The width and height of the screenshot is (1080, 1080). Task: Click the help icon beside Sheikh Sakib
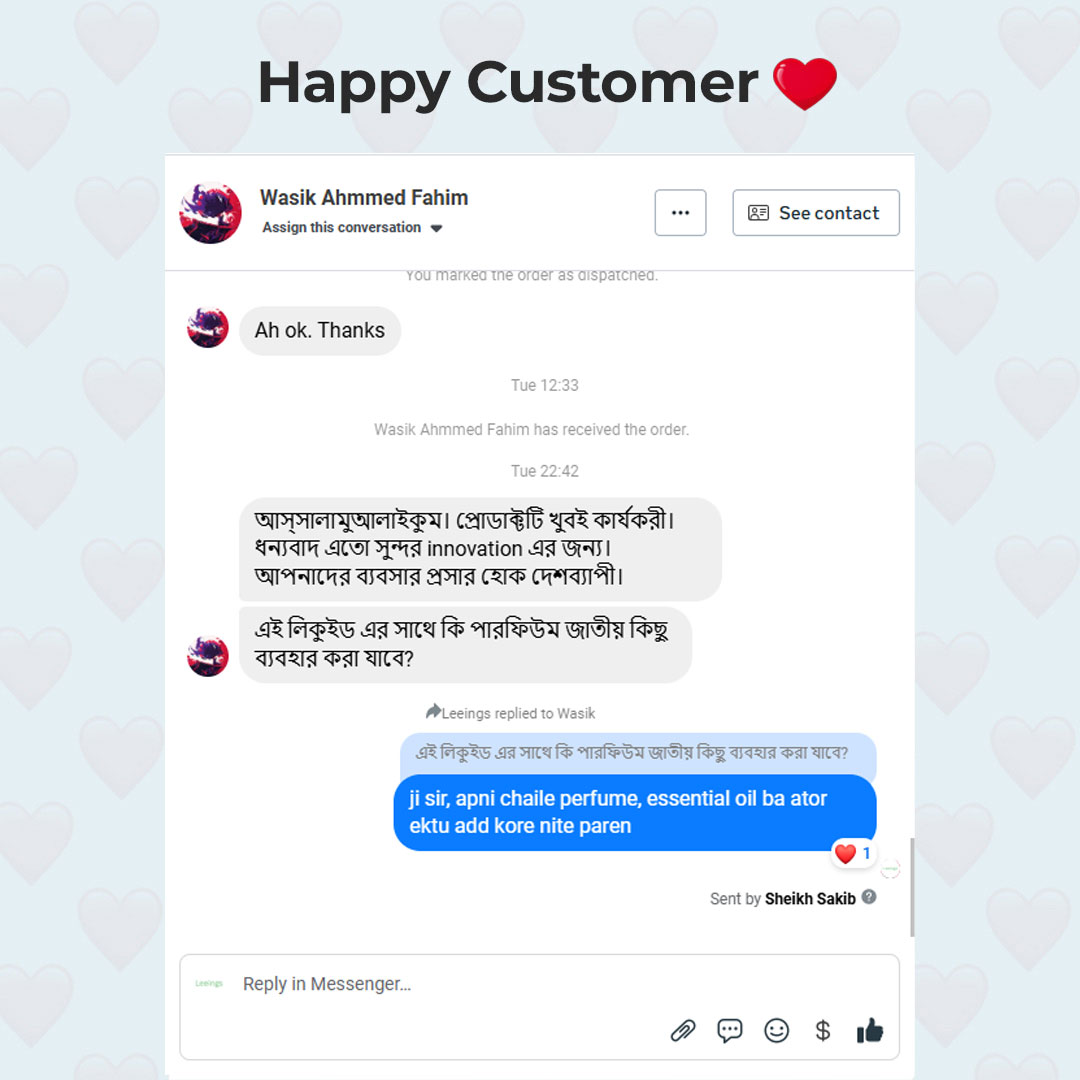869,897
